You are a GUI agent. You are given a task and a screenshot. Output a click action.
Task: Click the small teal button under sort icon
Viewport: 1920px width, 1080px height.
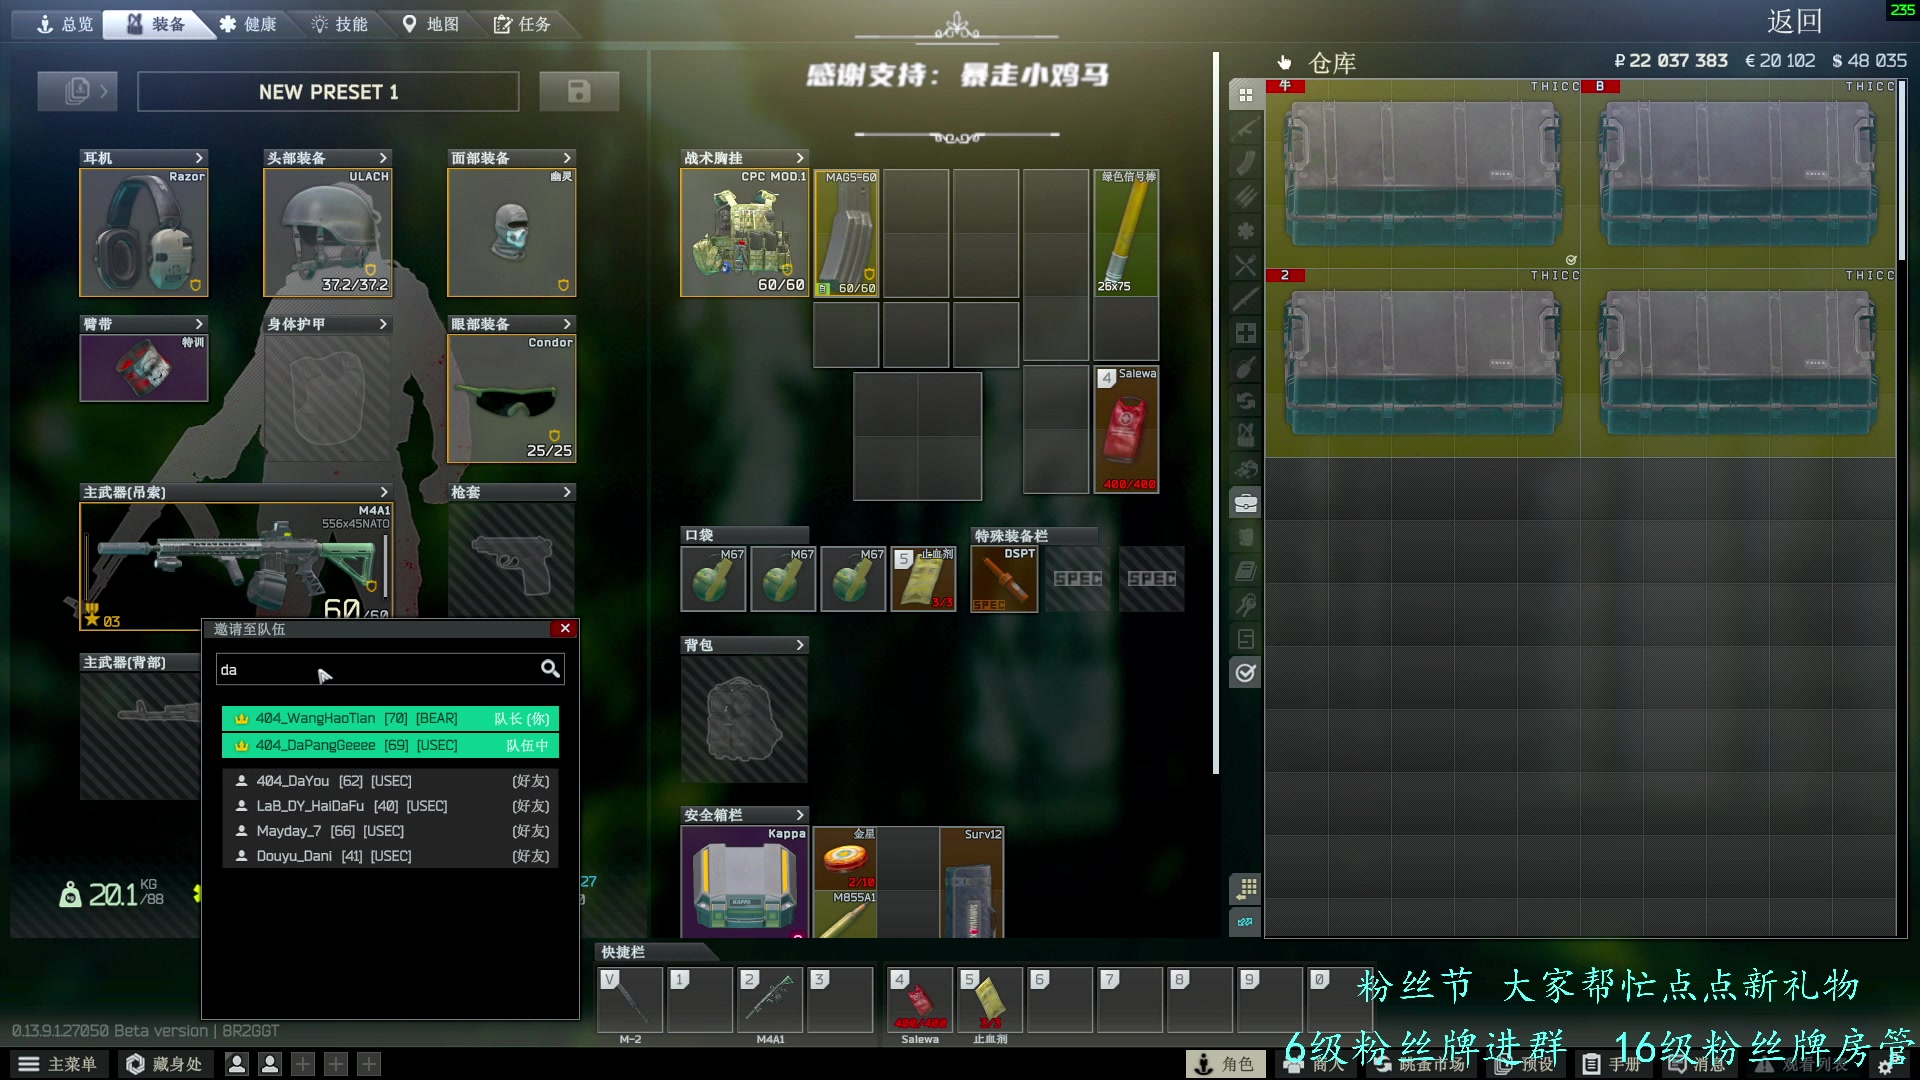point(1245,922)
